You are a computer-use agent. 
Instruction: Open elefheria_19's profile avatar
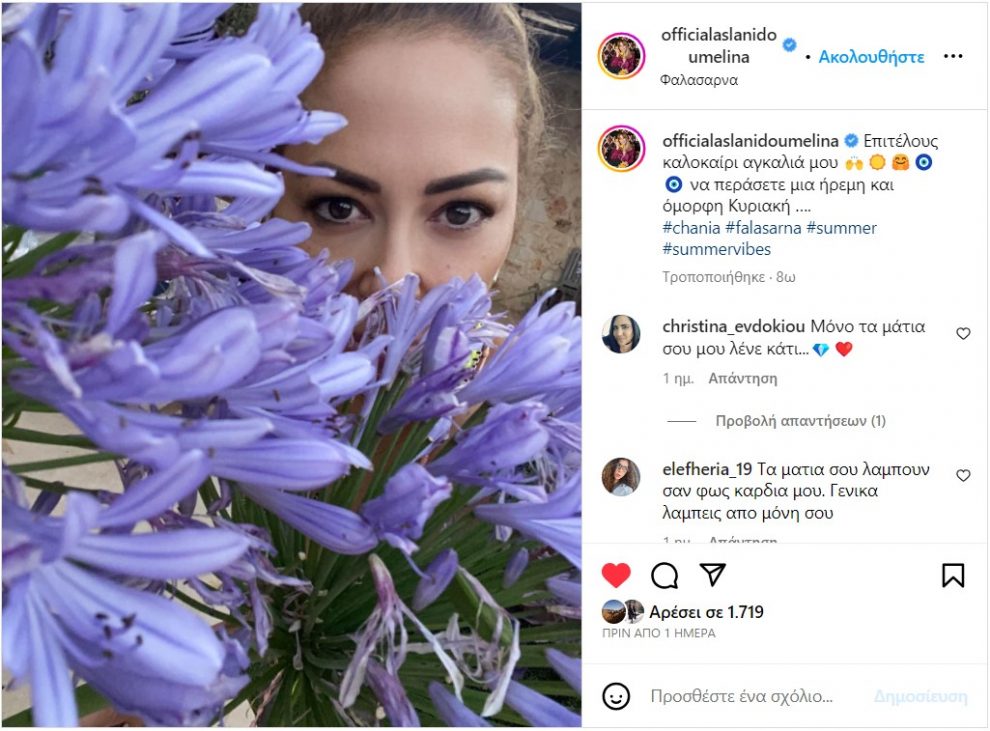coord(621,476)
